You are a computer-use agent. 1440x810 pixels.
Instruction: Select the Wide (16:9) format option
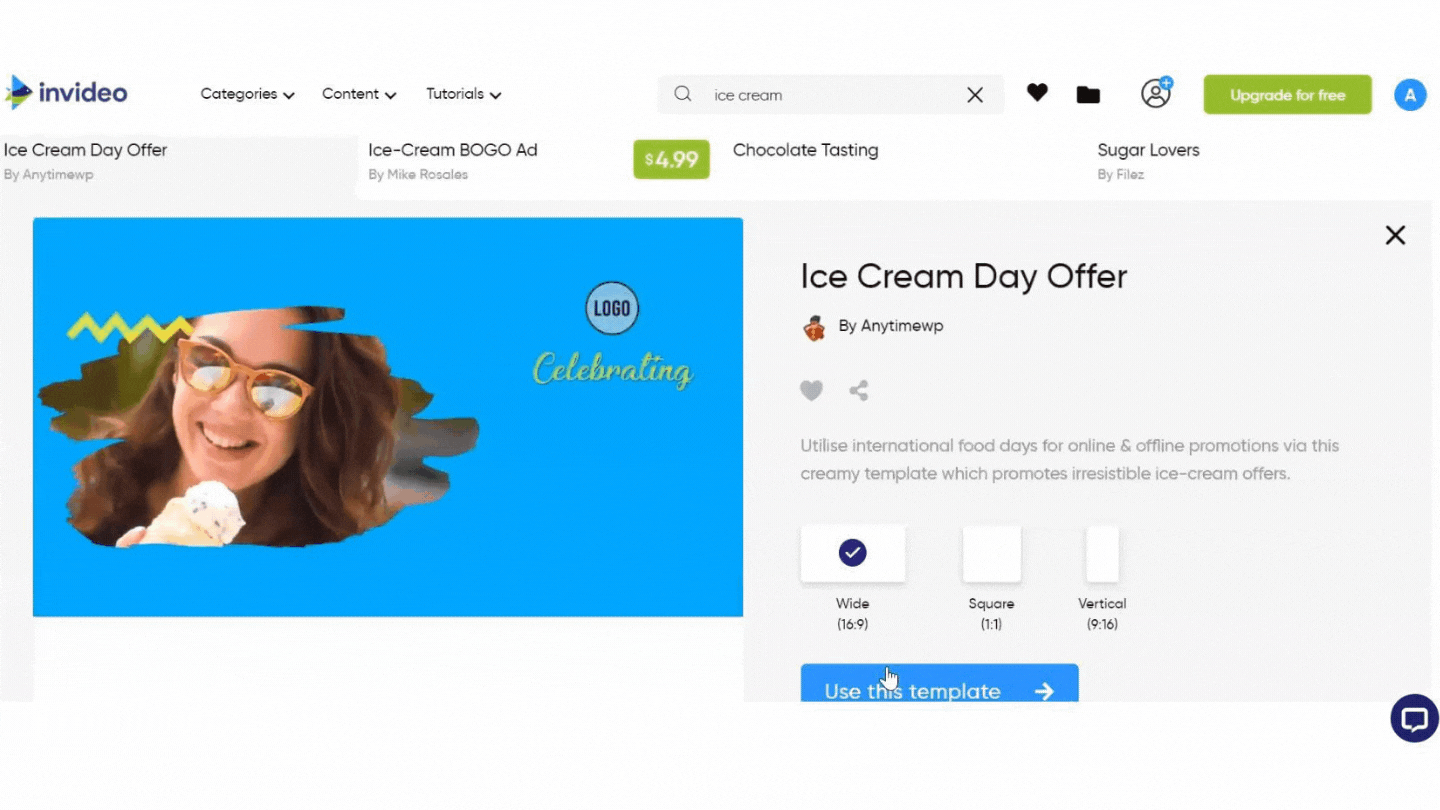click(853, 553)
